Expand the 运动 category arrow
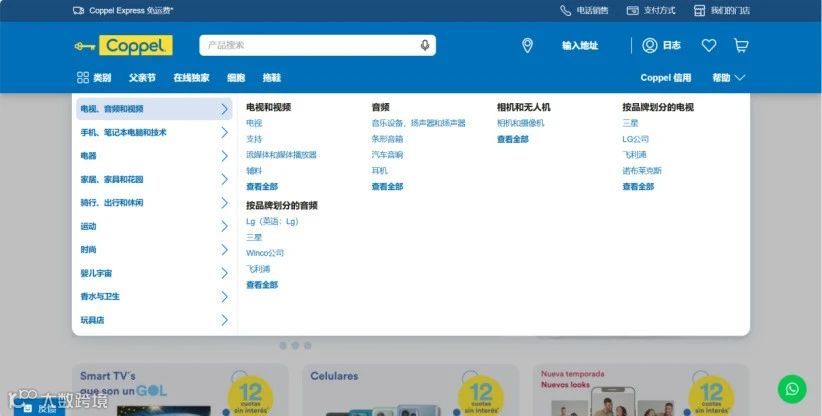 [224, 226]
